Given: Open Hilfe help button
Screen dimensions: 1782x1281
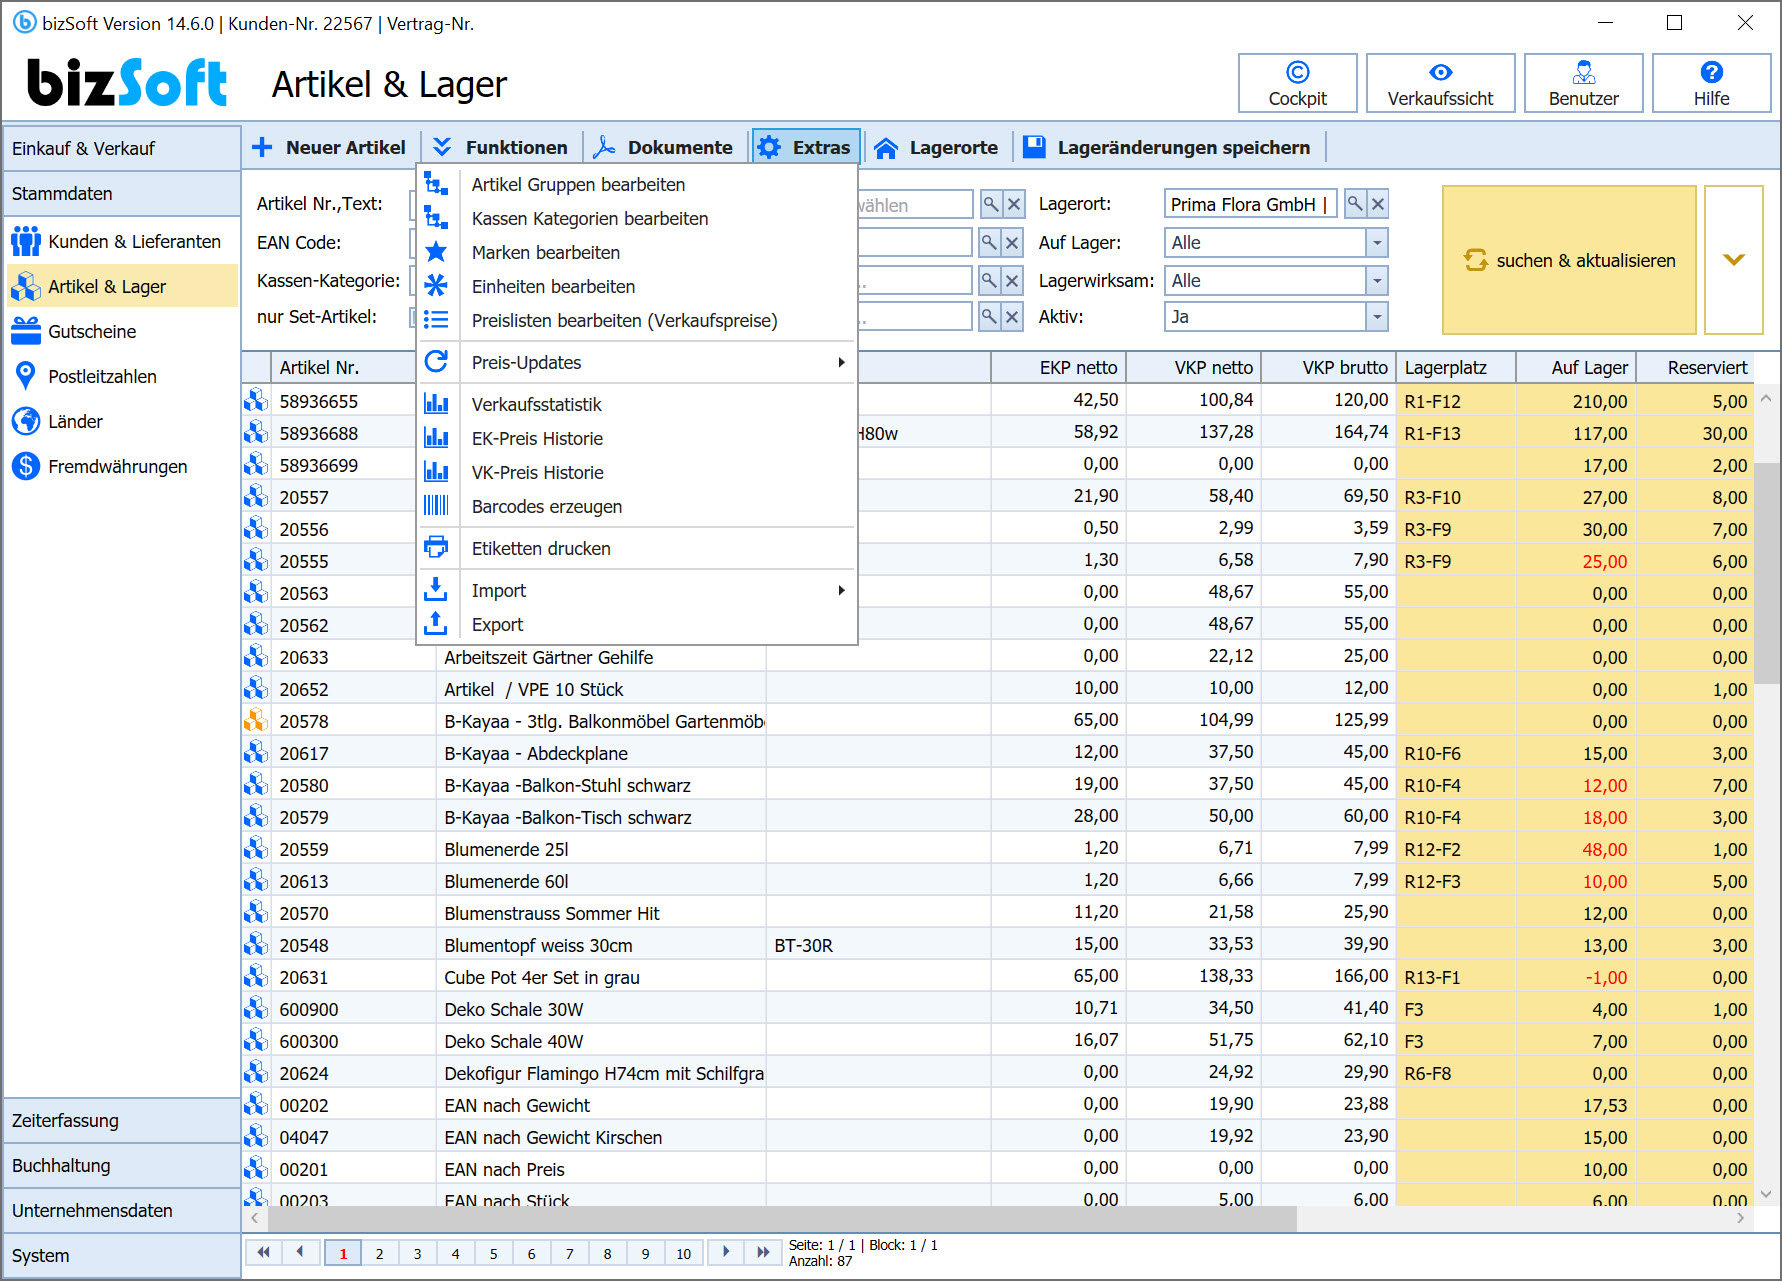Looking at the screenshot, I should [x=1711, y=83].
